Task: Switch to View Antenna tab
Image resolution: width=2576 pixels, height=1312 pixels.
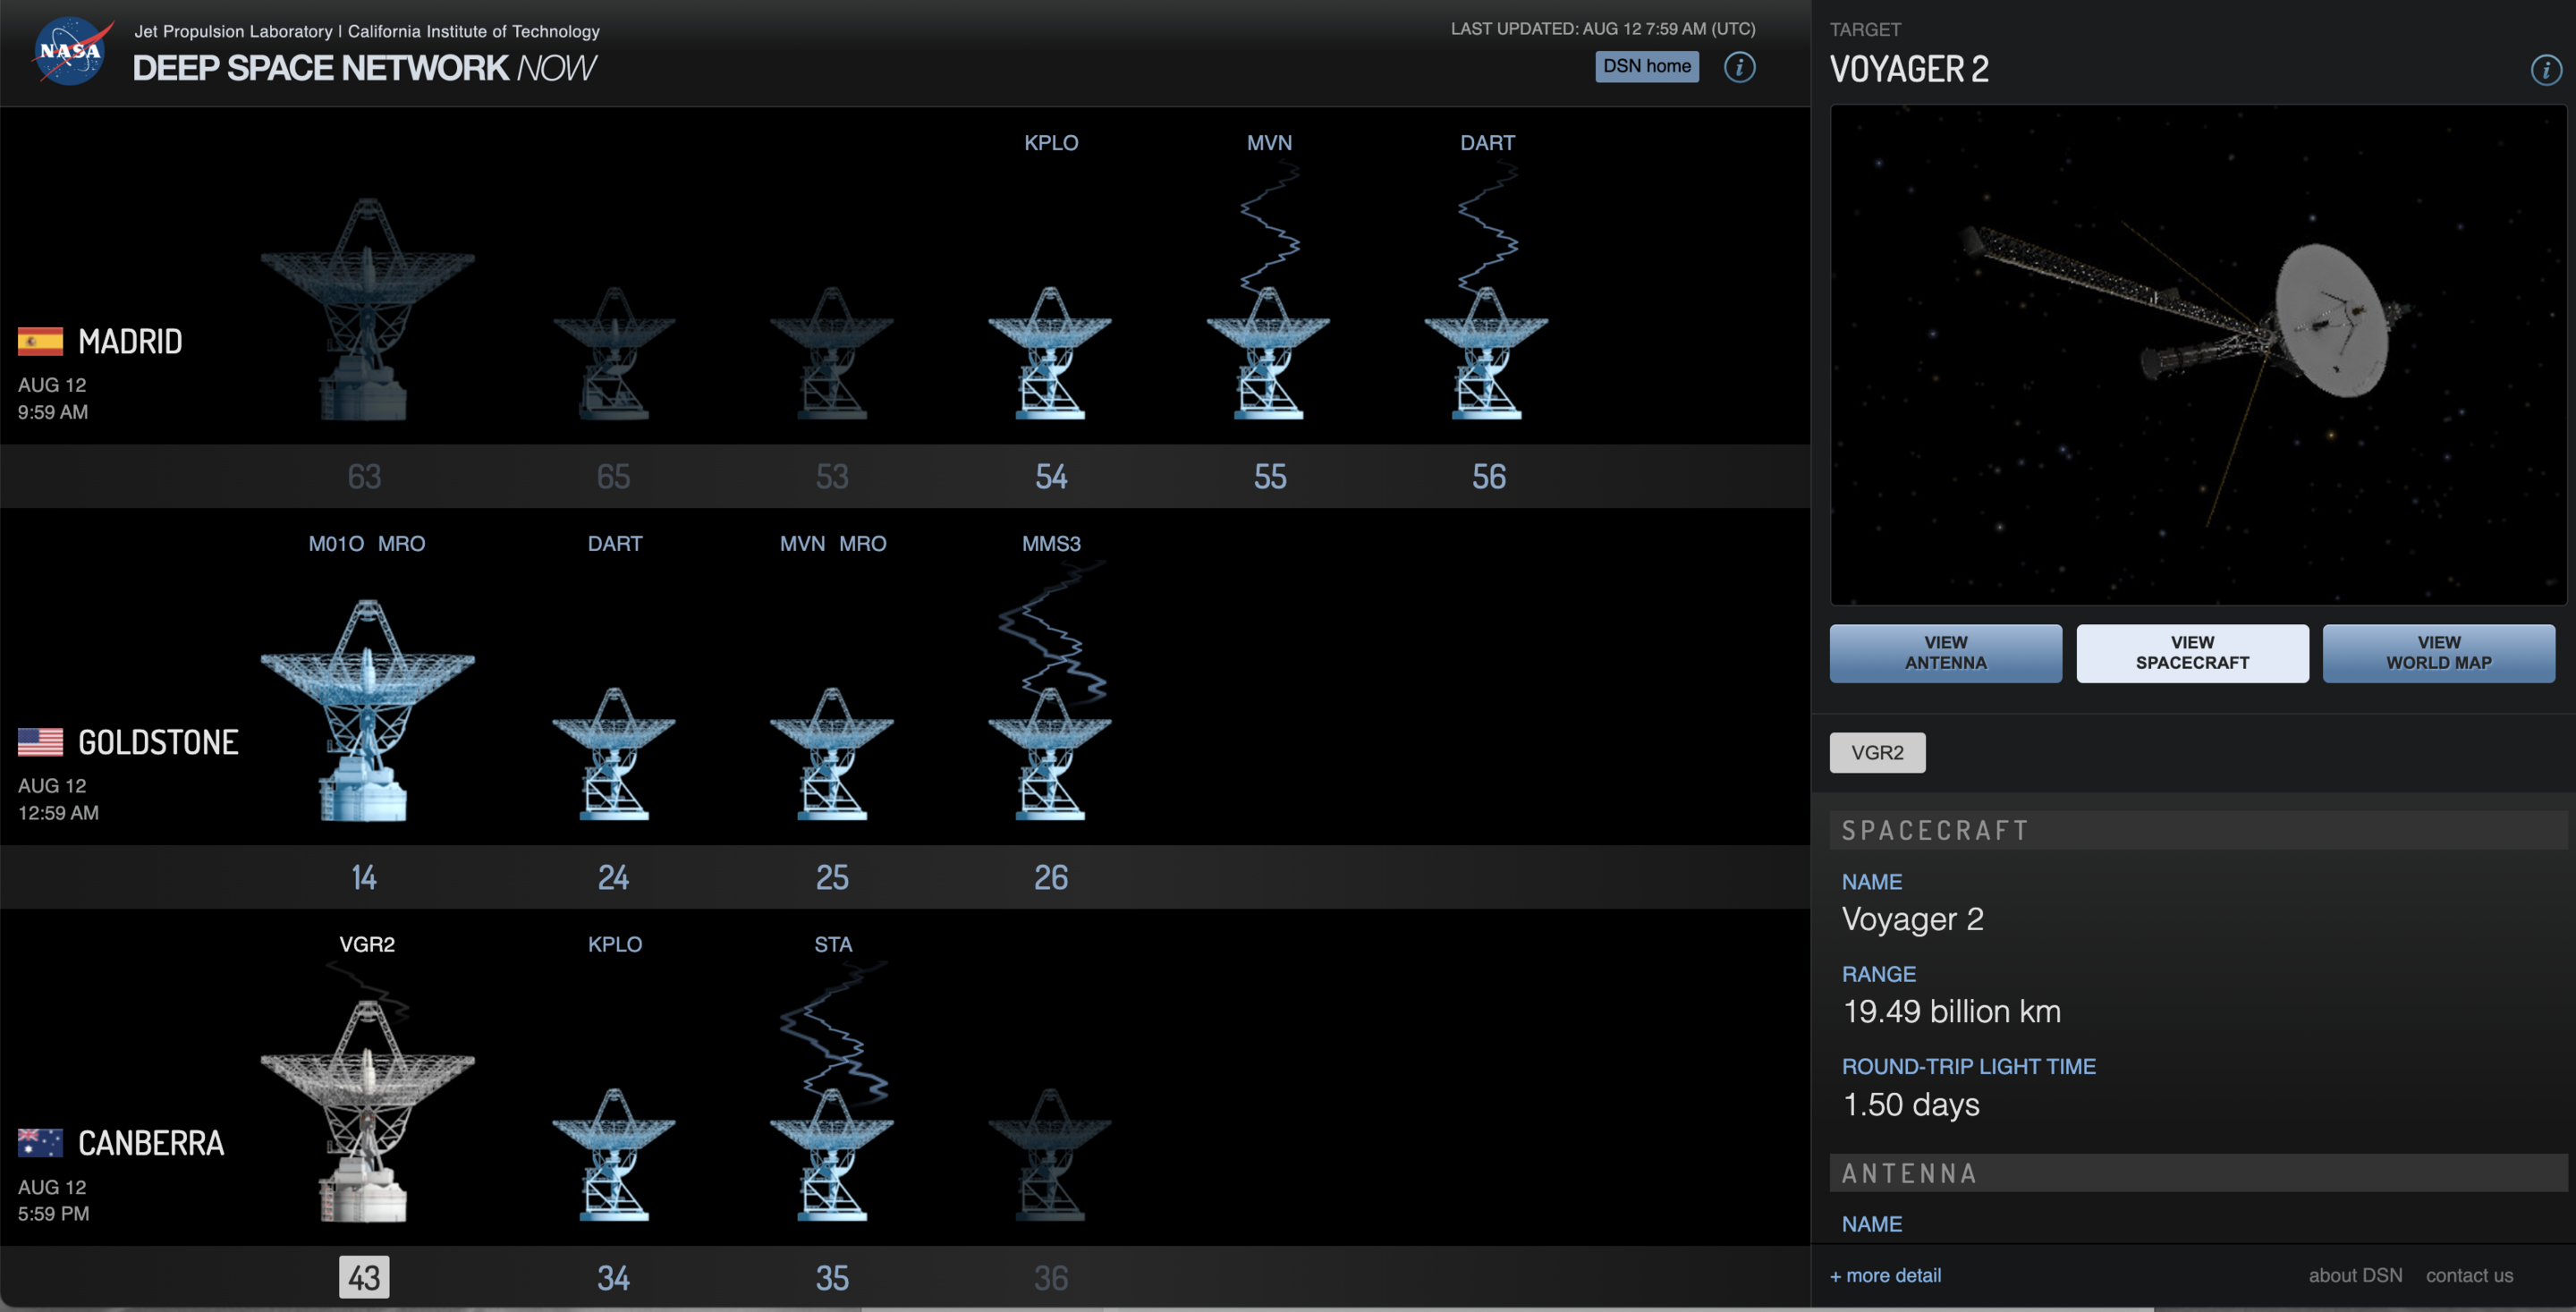Action: click(1945, 653)
